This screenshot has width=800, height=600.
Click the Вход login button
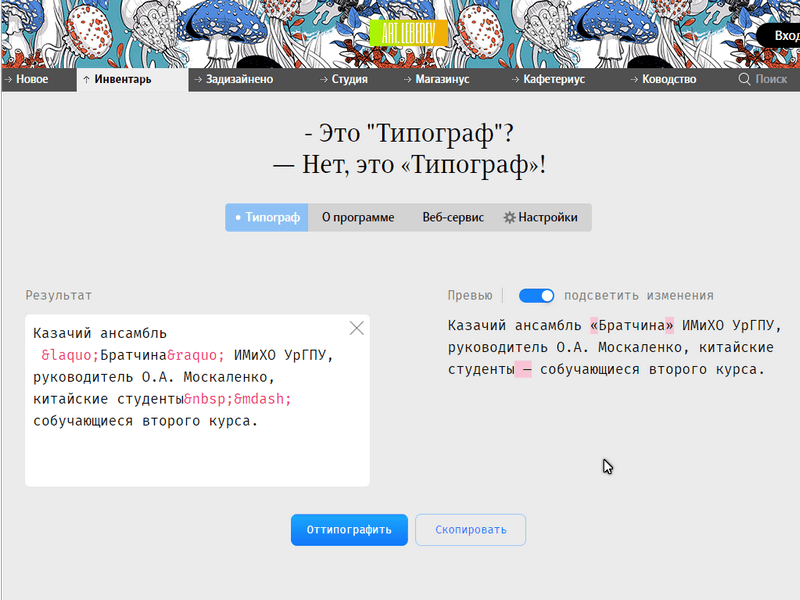(780, 36)
